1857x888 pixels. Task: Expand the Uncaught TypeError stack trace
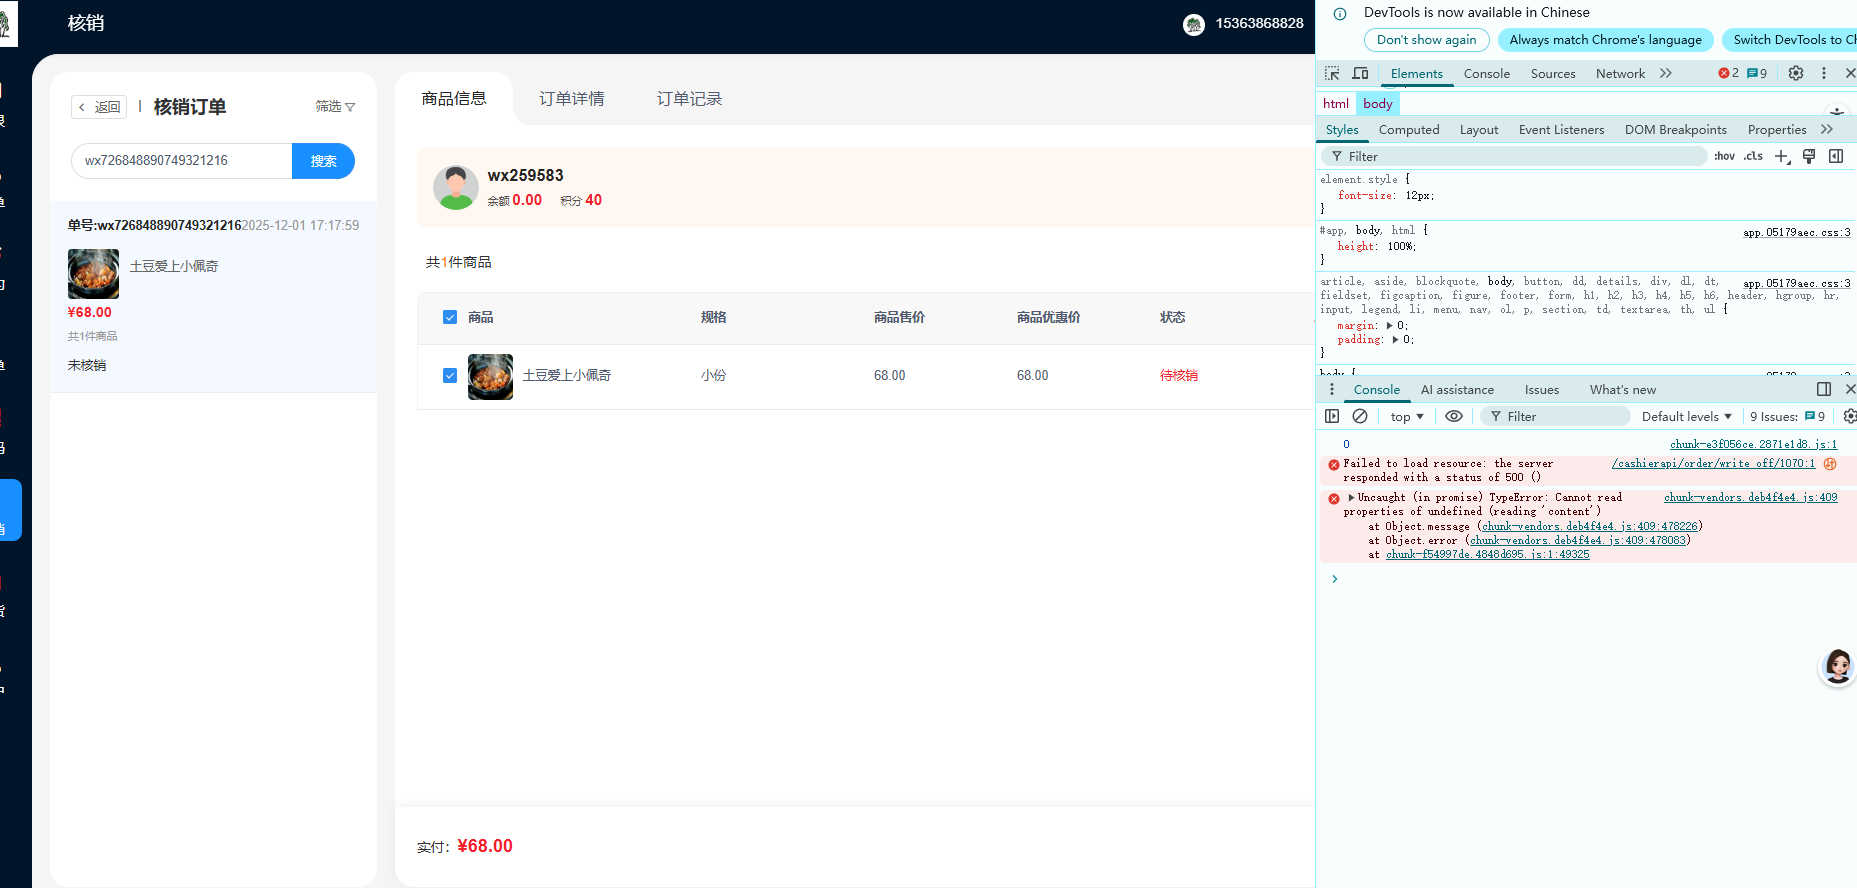(x=1352, y=497)
